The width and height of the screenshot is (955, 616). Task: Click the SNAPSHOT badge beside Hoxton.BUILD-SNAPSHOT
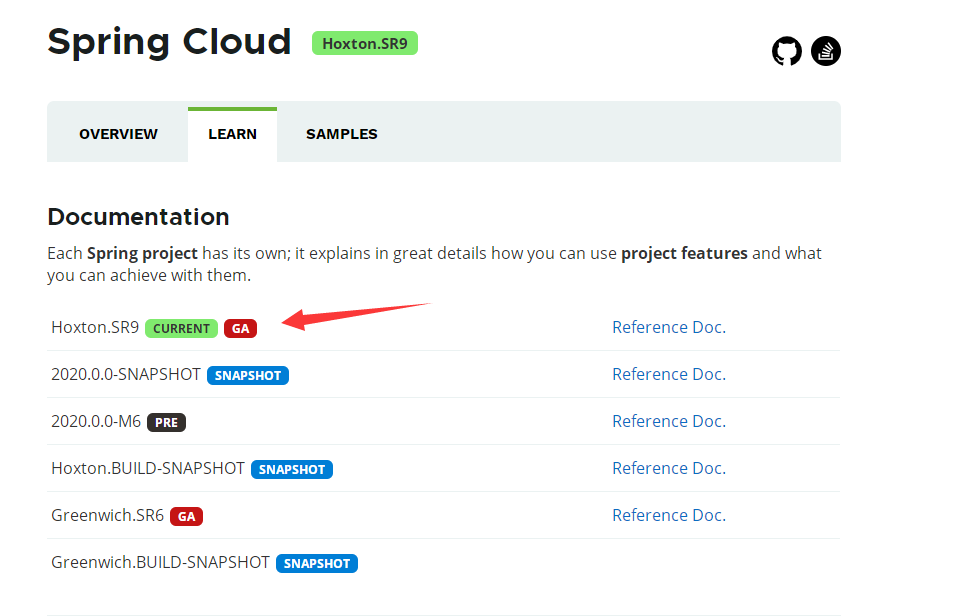[x=292, y=469]
